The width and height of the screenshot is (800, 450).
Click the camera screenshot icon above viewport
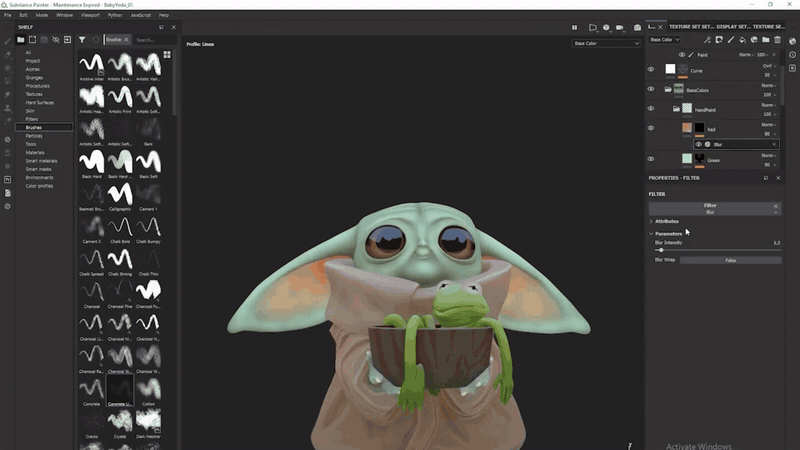click(x=635, y=27)
